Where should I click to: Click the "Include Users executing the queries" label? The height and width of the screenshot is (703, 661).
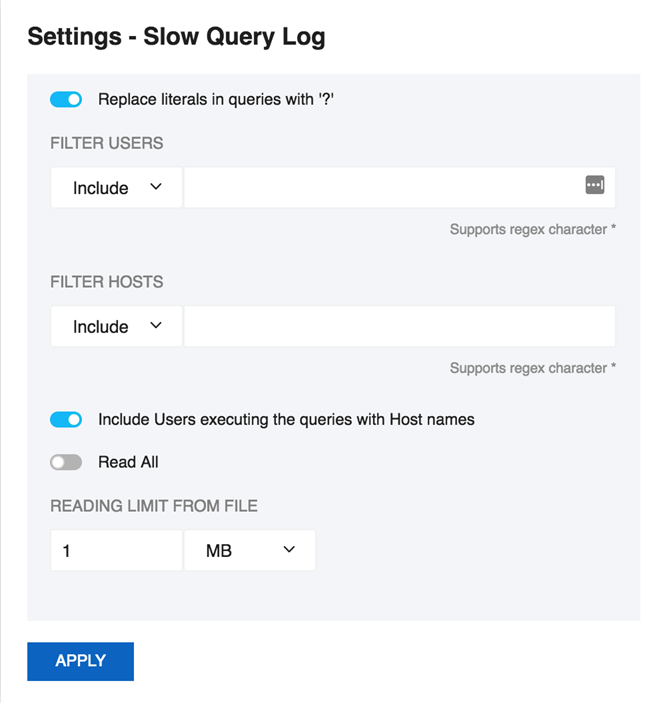[286, 420]
